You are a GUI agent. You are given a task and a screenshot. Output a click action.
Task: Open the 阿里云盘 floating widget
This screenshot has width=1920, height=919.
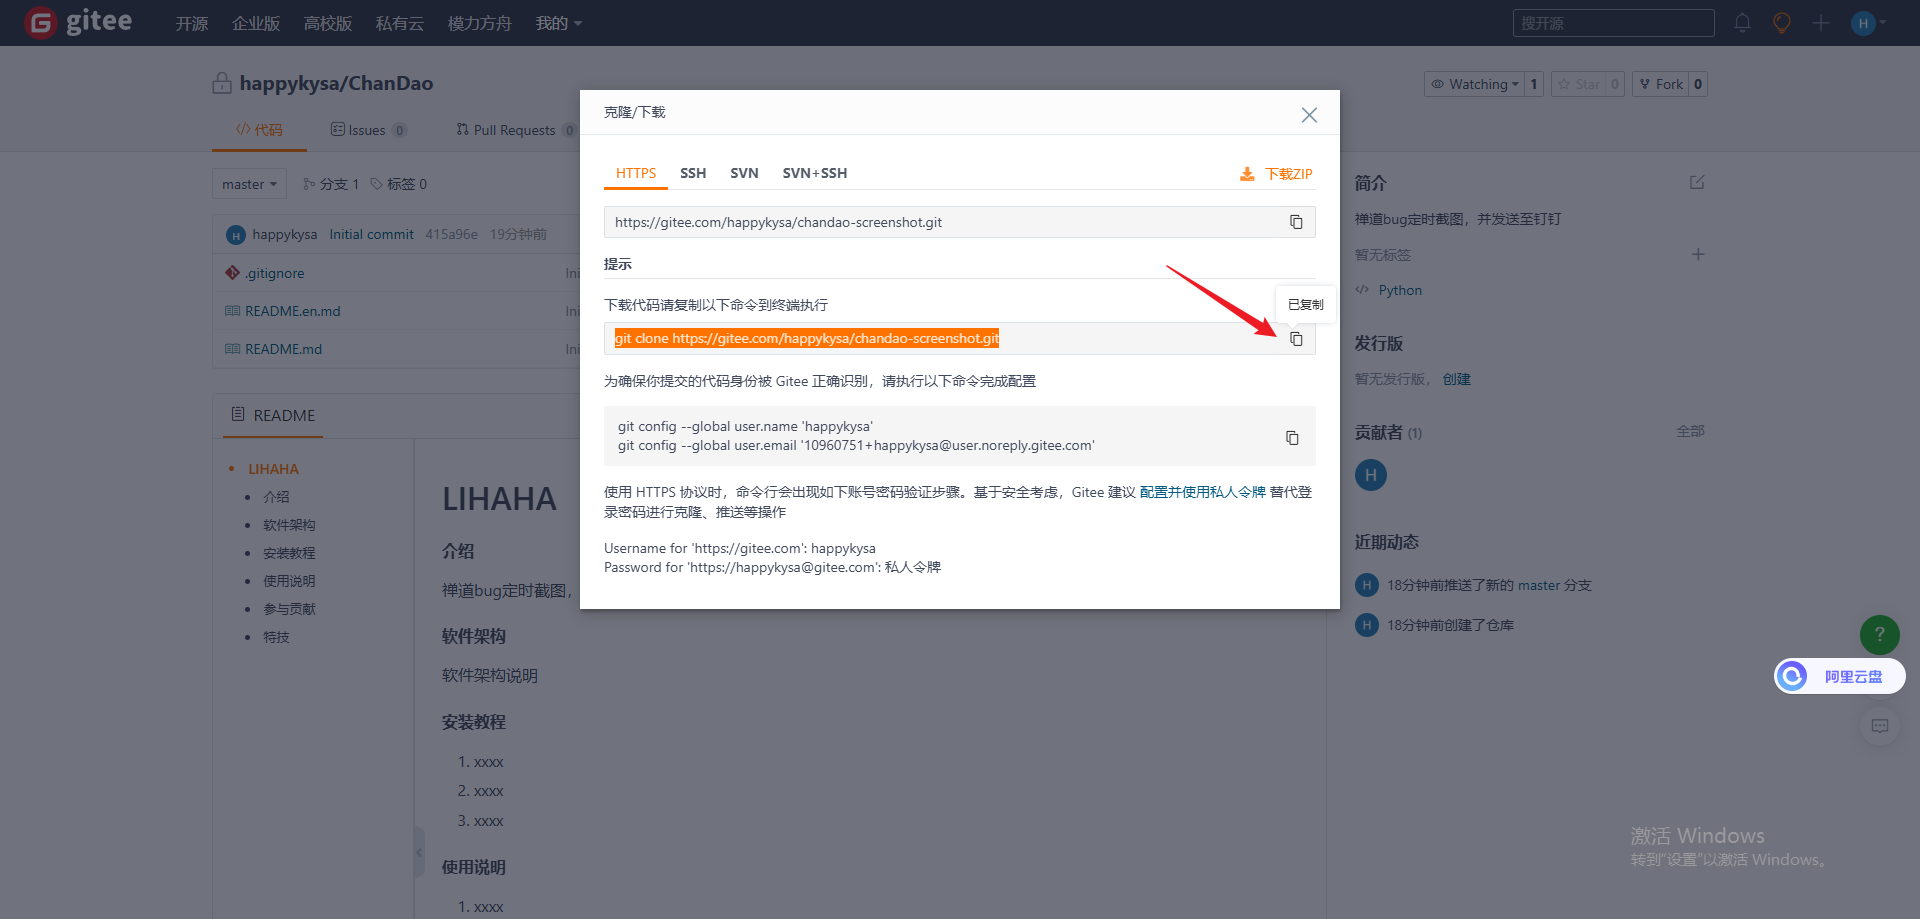(1840, 676)
